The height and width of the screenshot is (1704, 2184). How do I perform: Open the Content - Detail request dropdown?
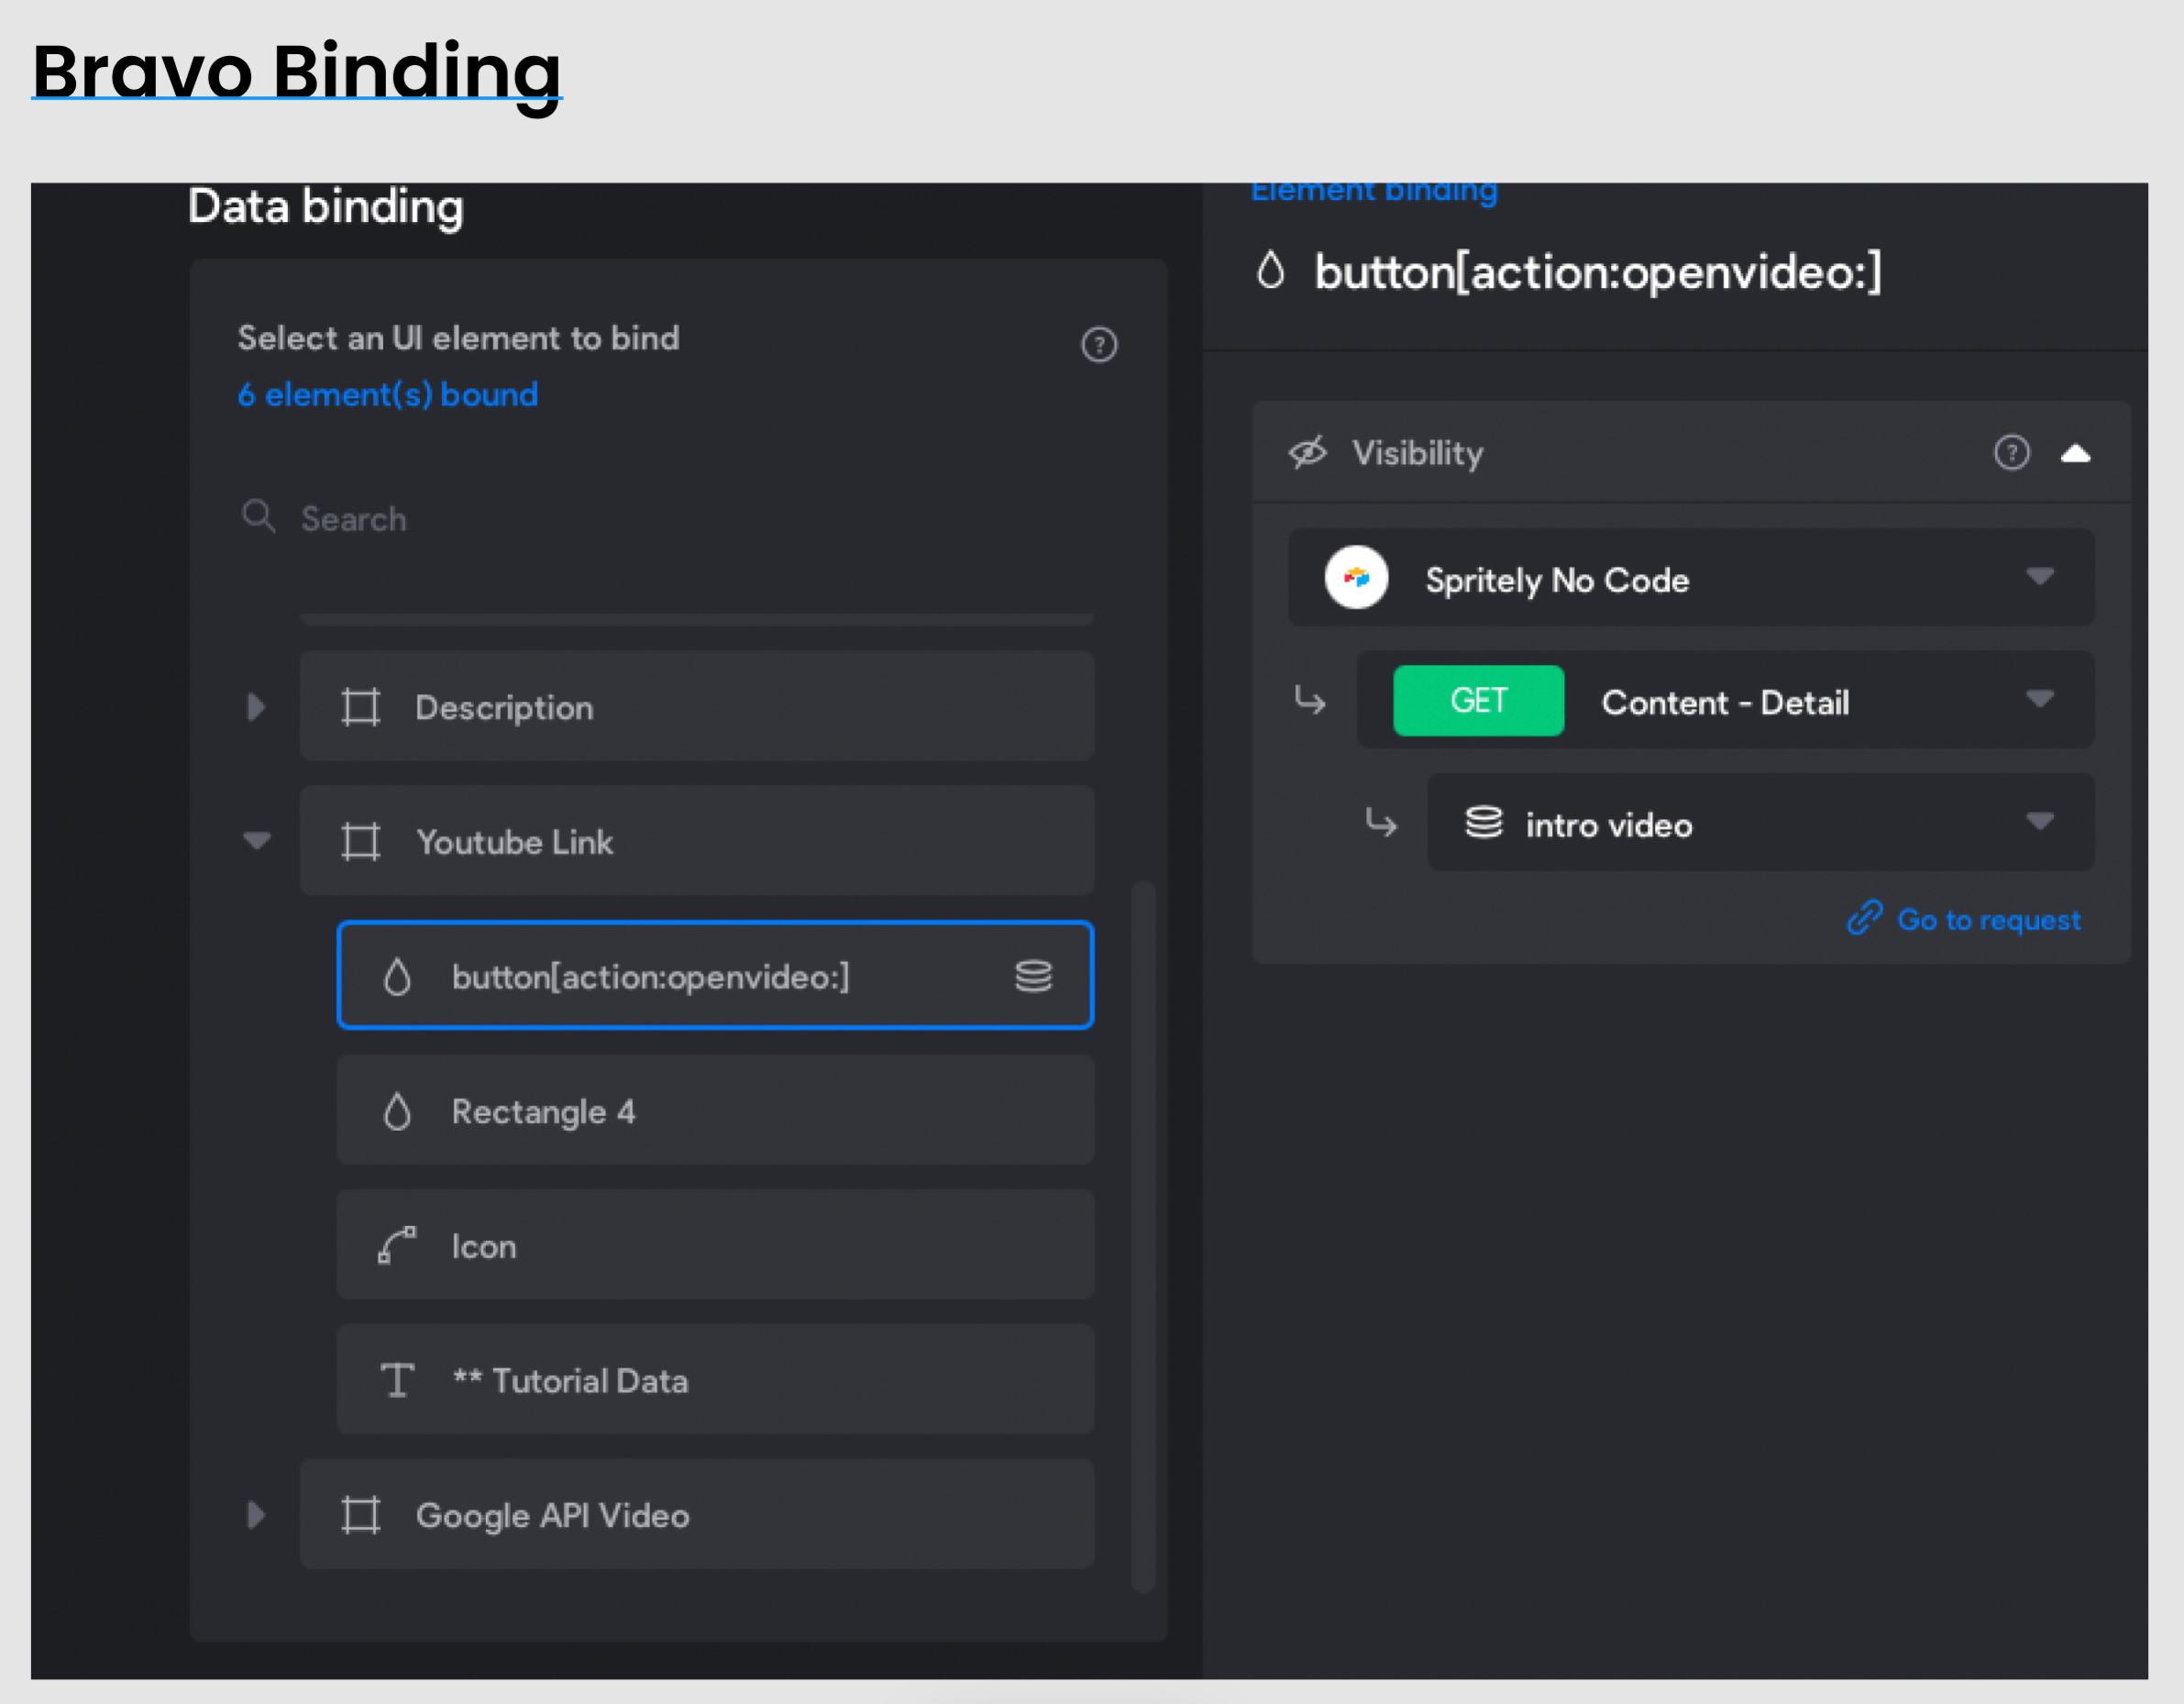pos(1725,700)
